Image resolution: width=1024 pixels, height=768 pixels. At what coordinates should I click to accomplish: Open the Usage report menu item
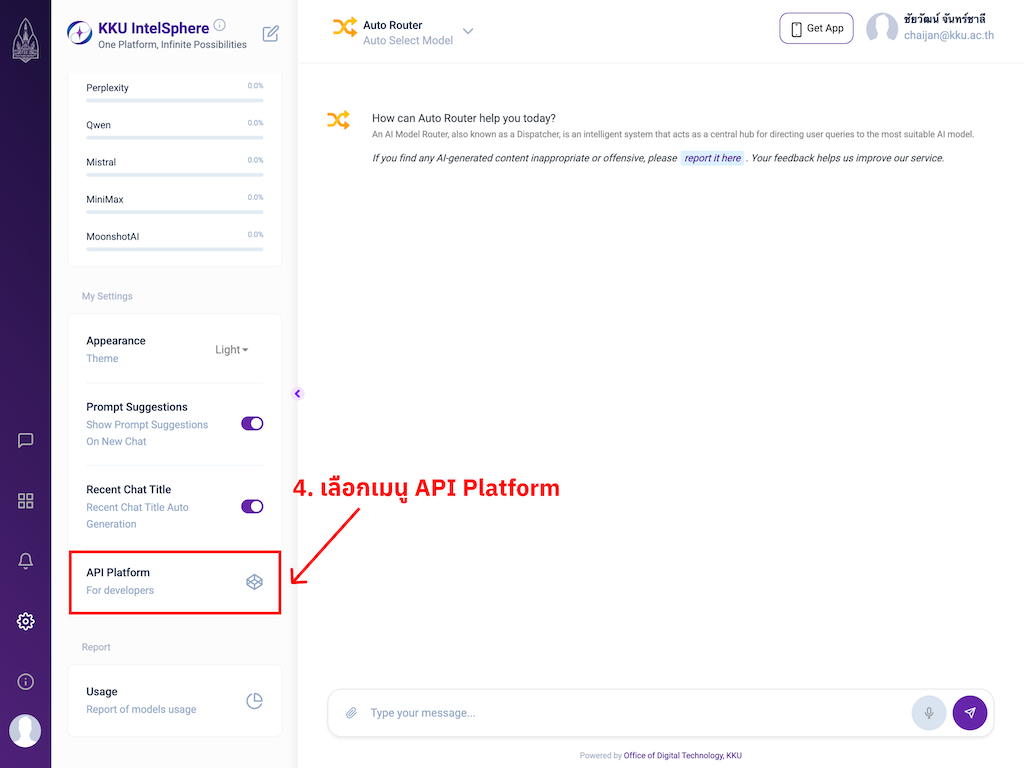(x=175, y=701)
